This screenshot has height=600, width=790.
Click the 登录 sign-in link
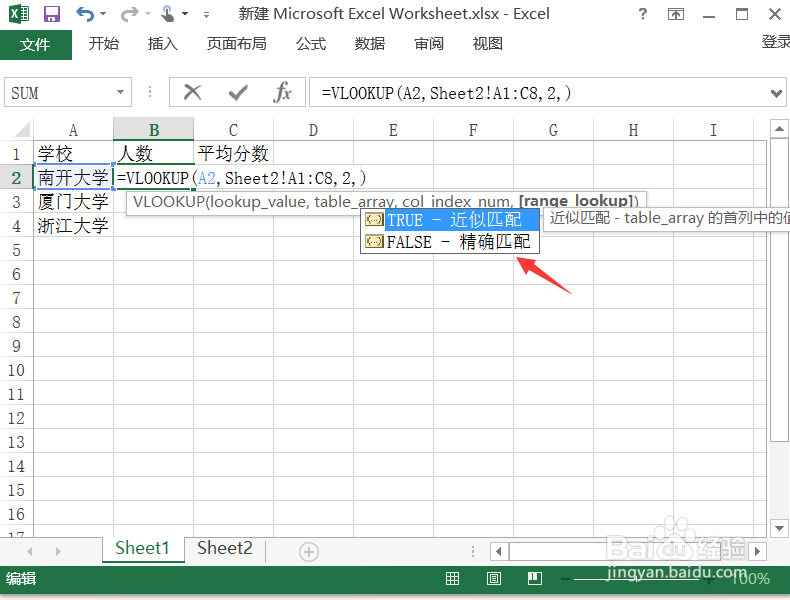[x=776, y=42]
